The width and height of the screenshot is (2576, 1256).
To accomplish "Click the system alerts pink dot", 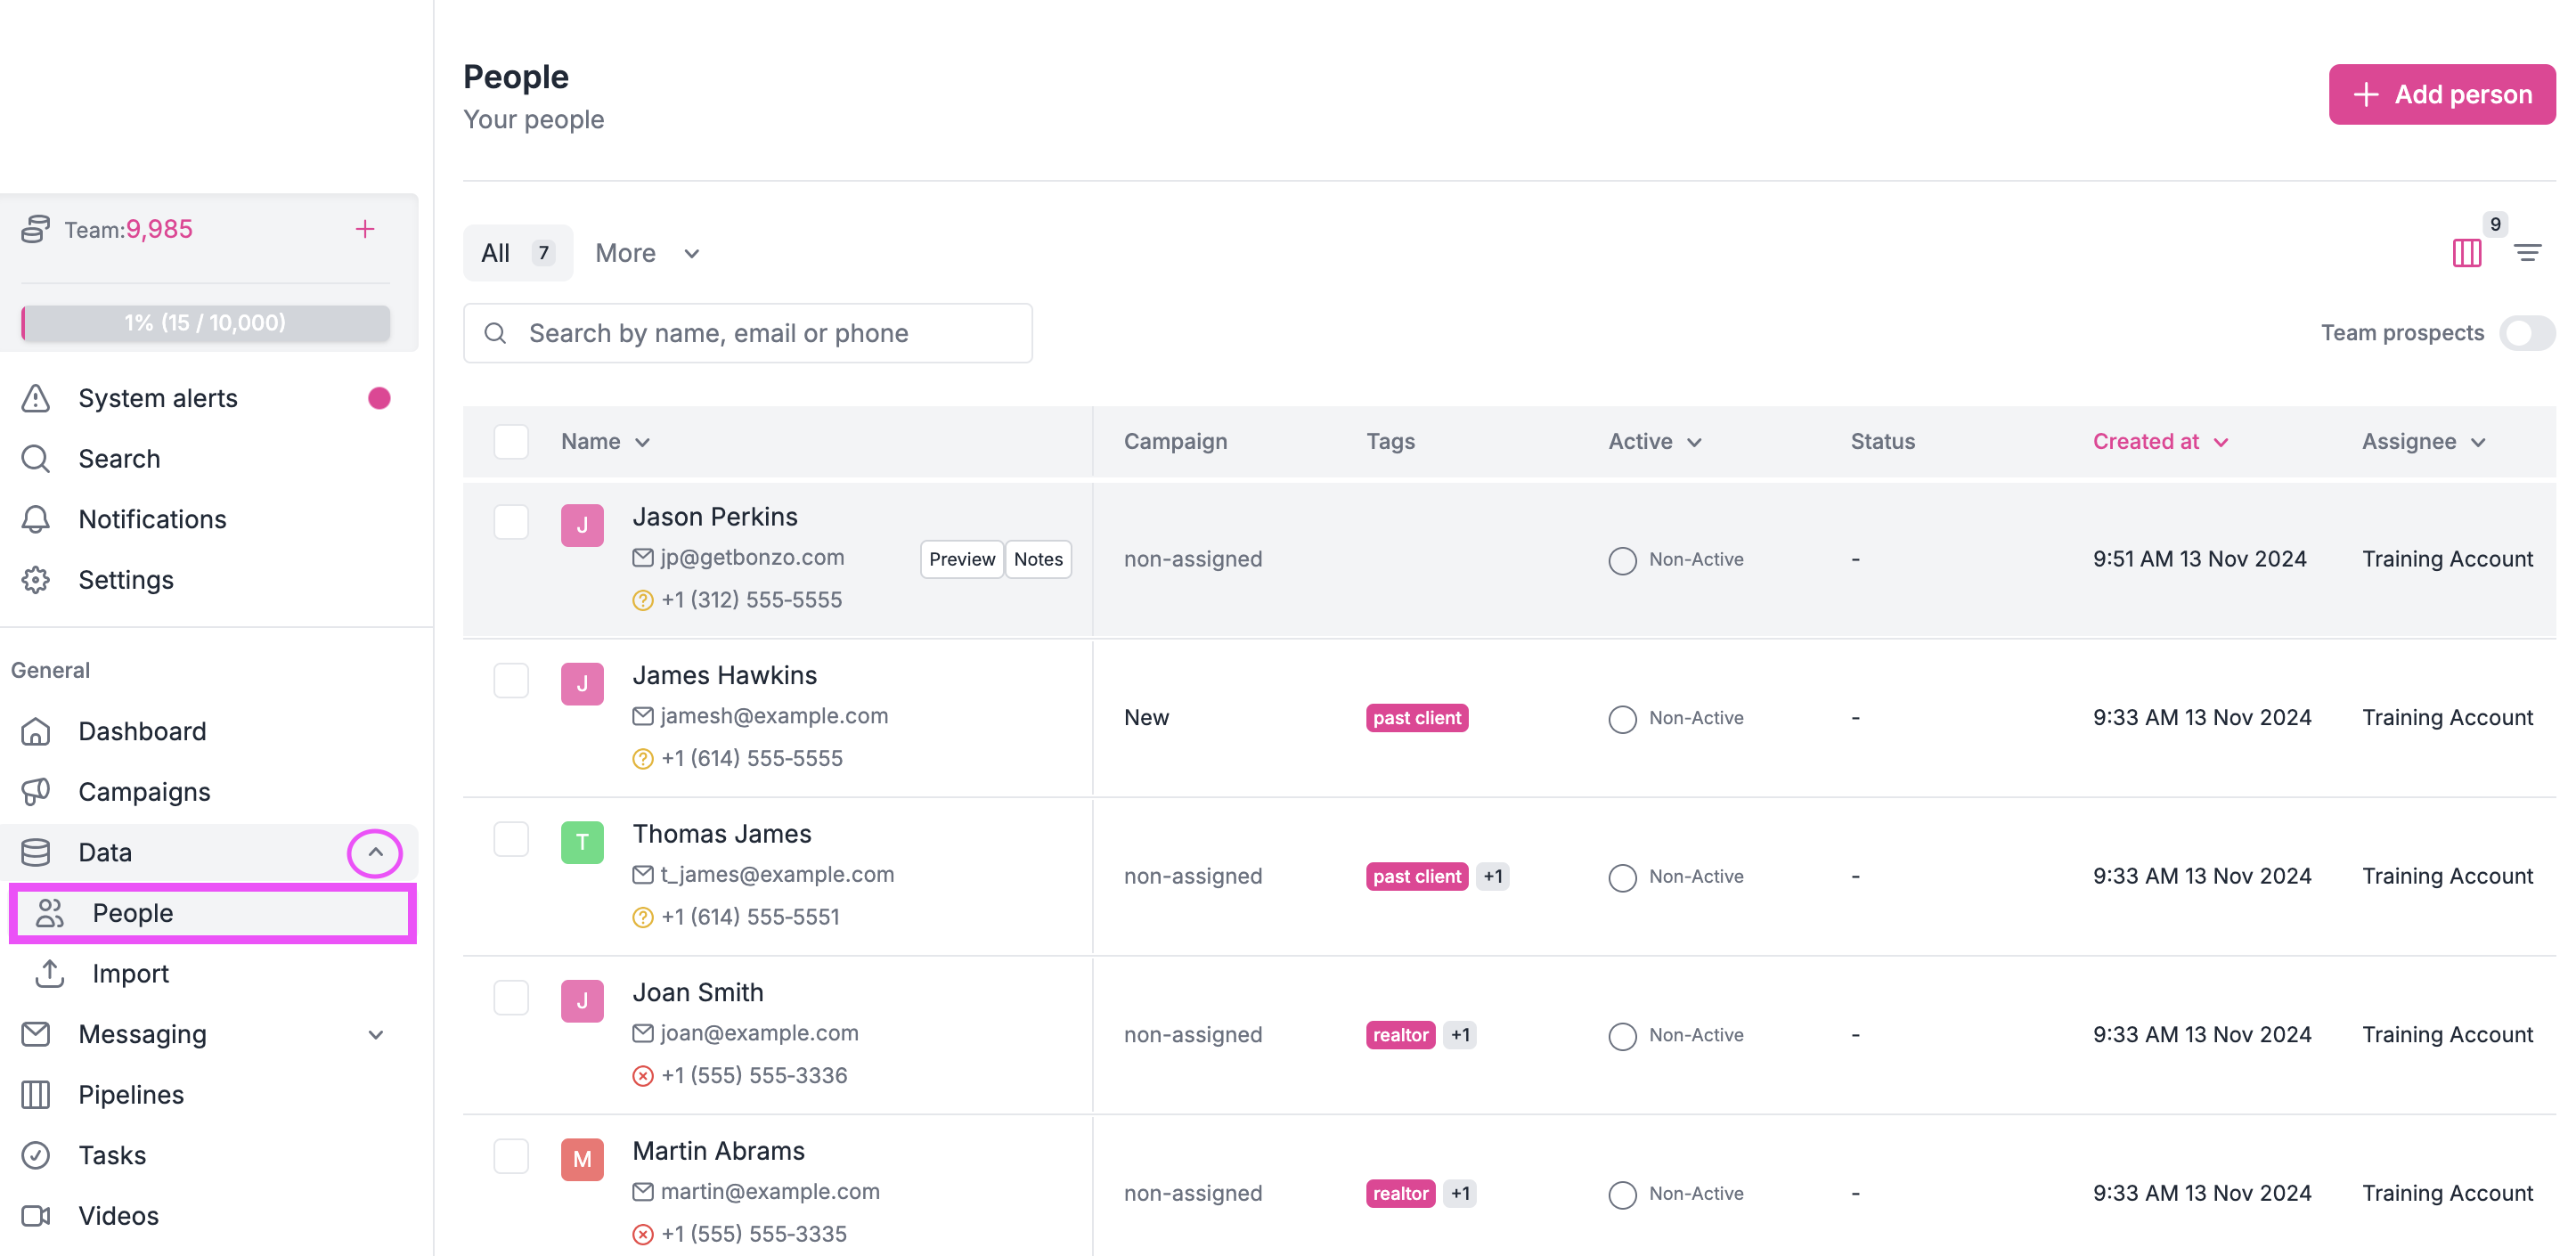I will click(379, 398).
